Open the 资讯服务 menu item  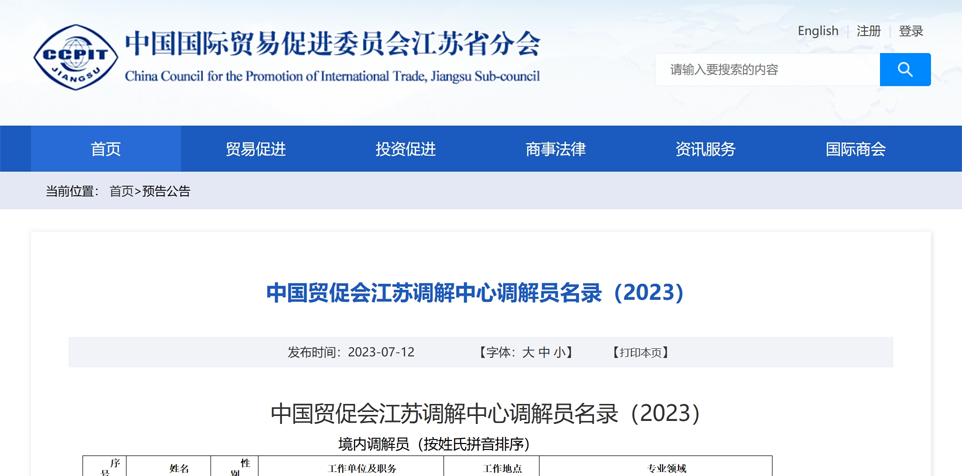pos(706,149)
